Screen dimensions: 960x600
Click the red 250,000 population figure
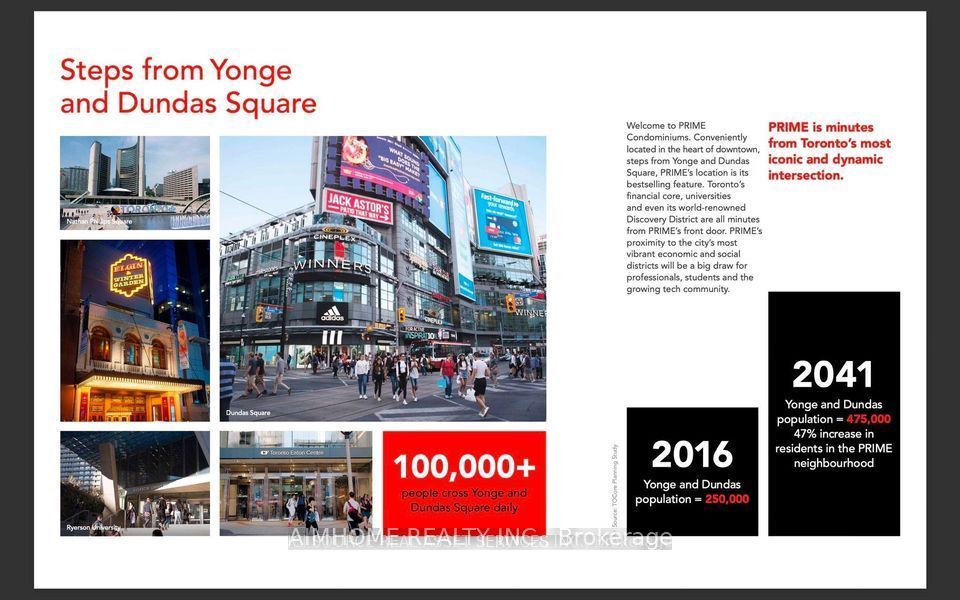[x=727, y=499]
